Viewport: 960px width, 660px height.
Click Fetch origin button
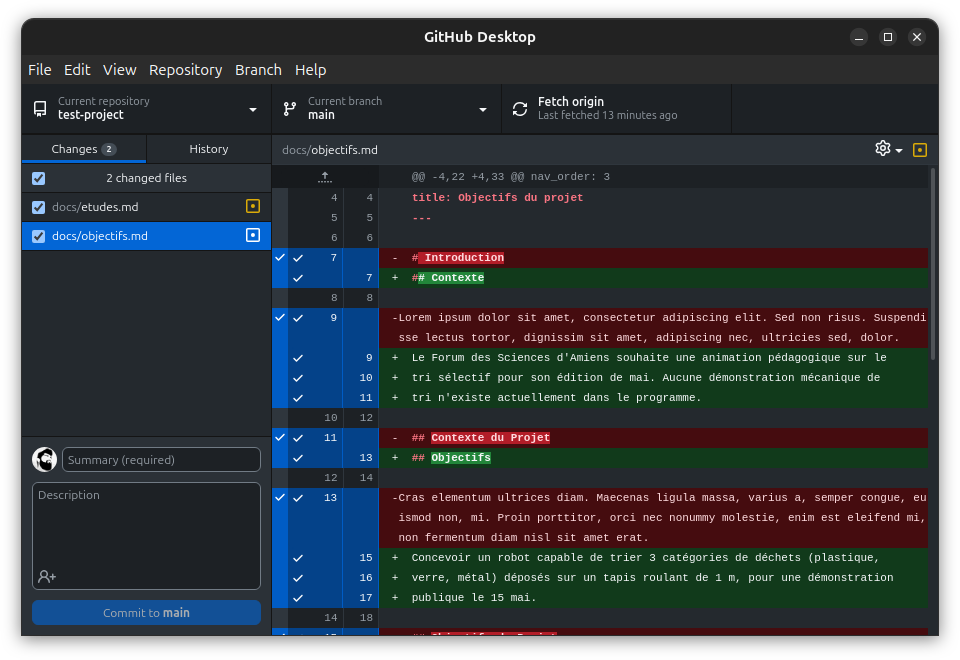click(x=617, y=109)
